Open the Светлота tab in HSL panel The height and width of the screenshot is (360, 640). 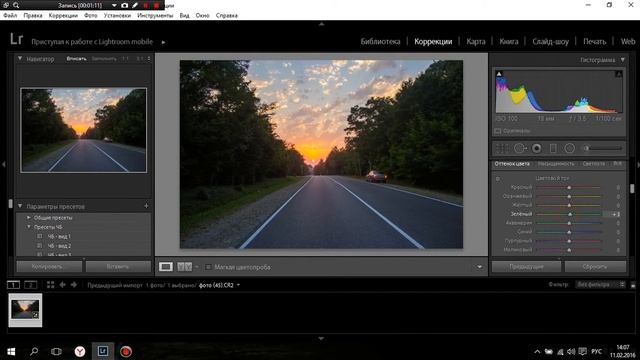[593, 164]
